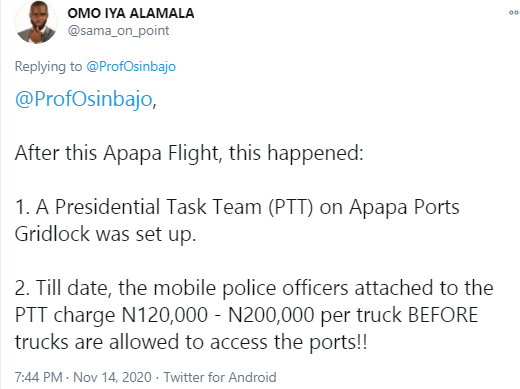Select the @ProfOsinbajo mention in tweet body

(x=84, y=99)
